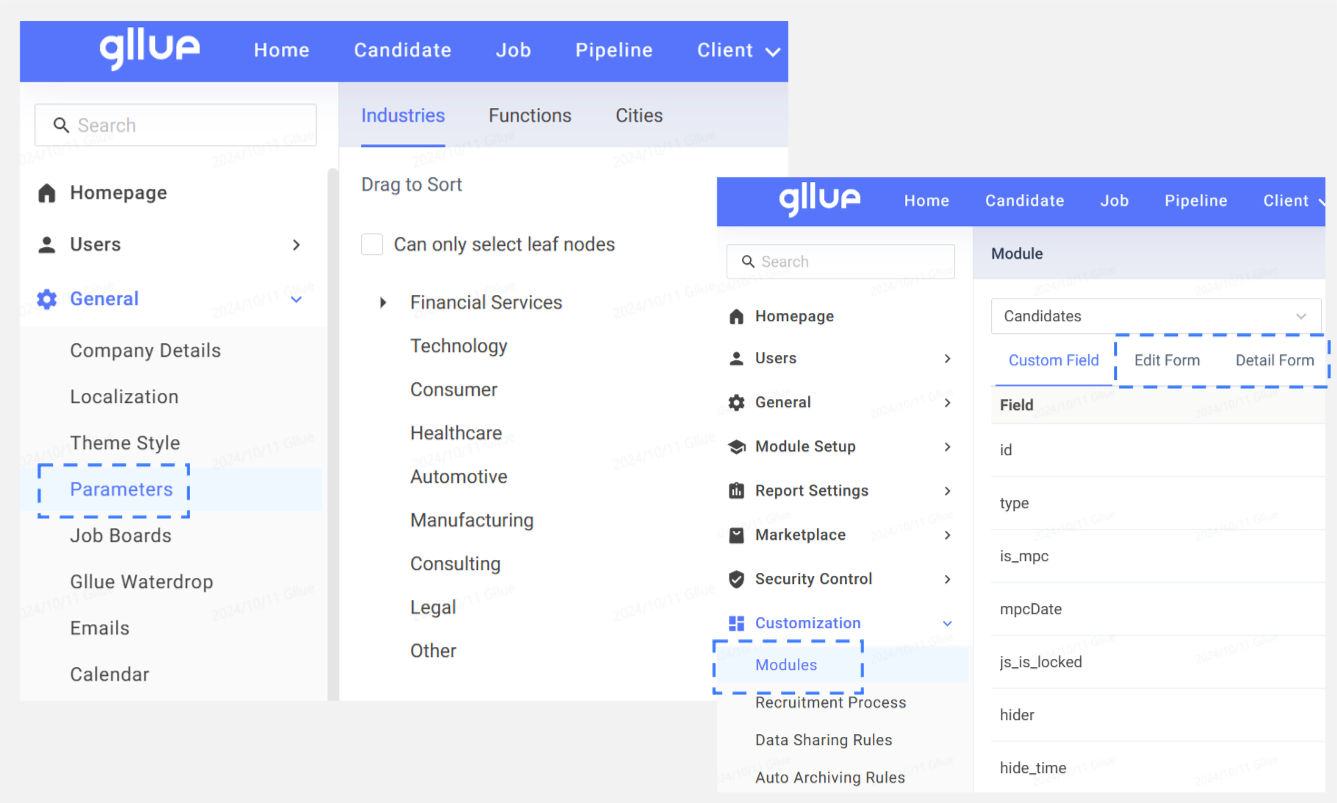
Task: Click General gear icon in left window
Action: (x=47, y=299)
